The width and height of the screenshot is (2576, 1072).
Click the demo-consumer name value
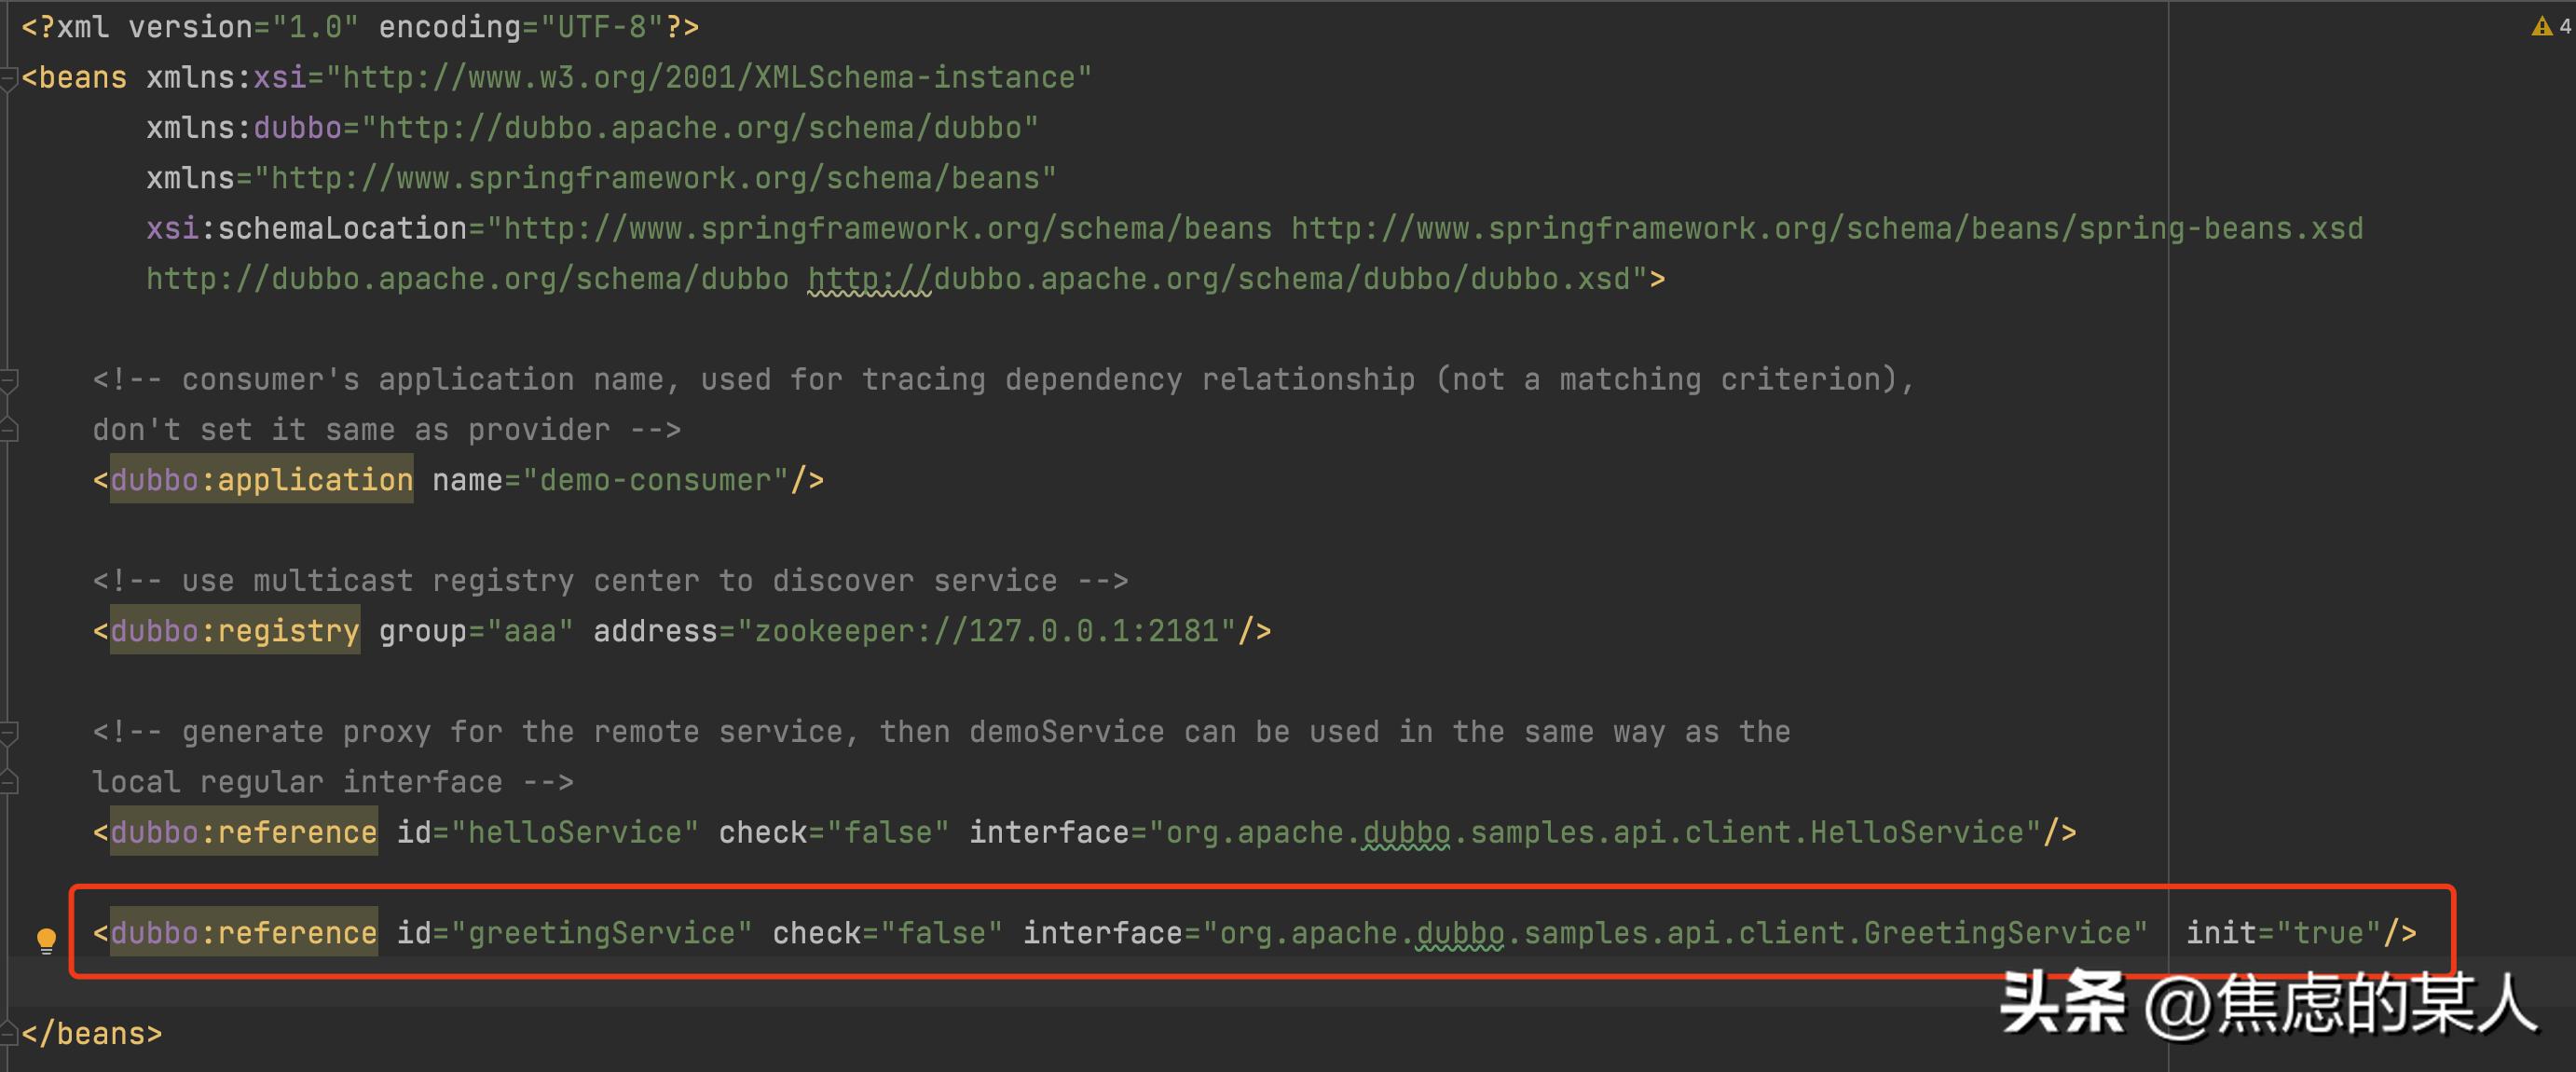(x=655, y=480)
